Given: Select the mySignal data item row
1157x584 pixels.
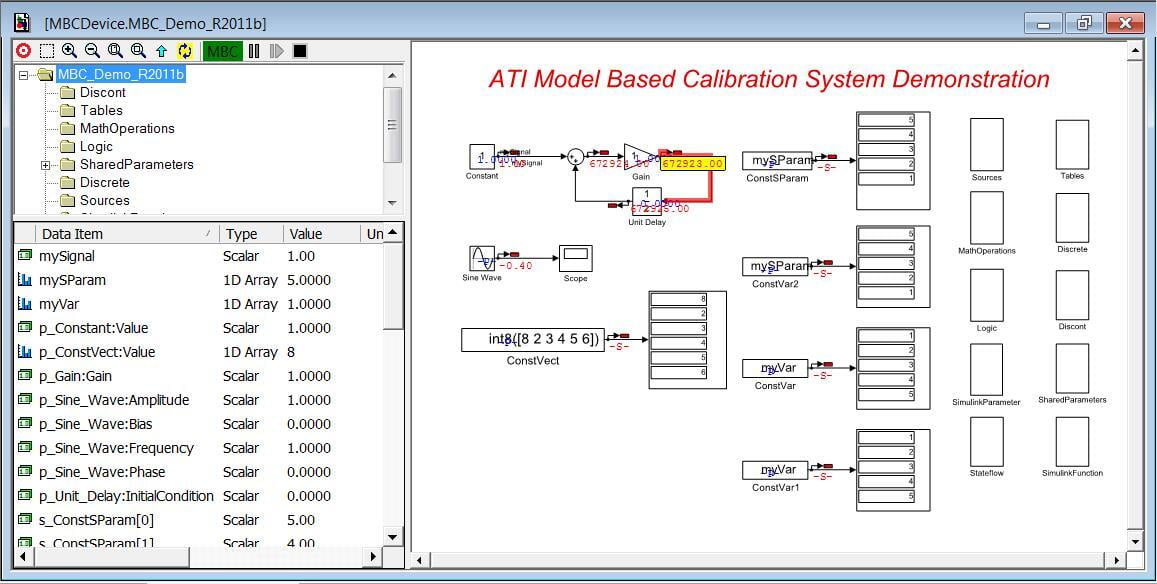Looking at the screenshot, I should coord(200,256).
